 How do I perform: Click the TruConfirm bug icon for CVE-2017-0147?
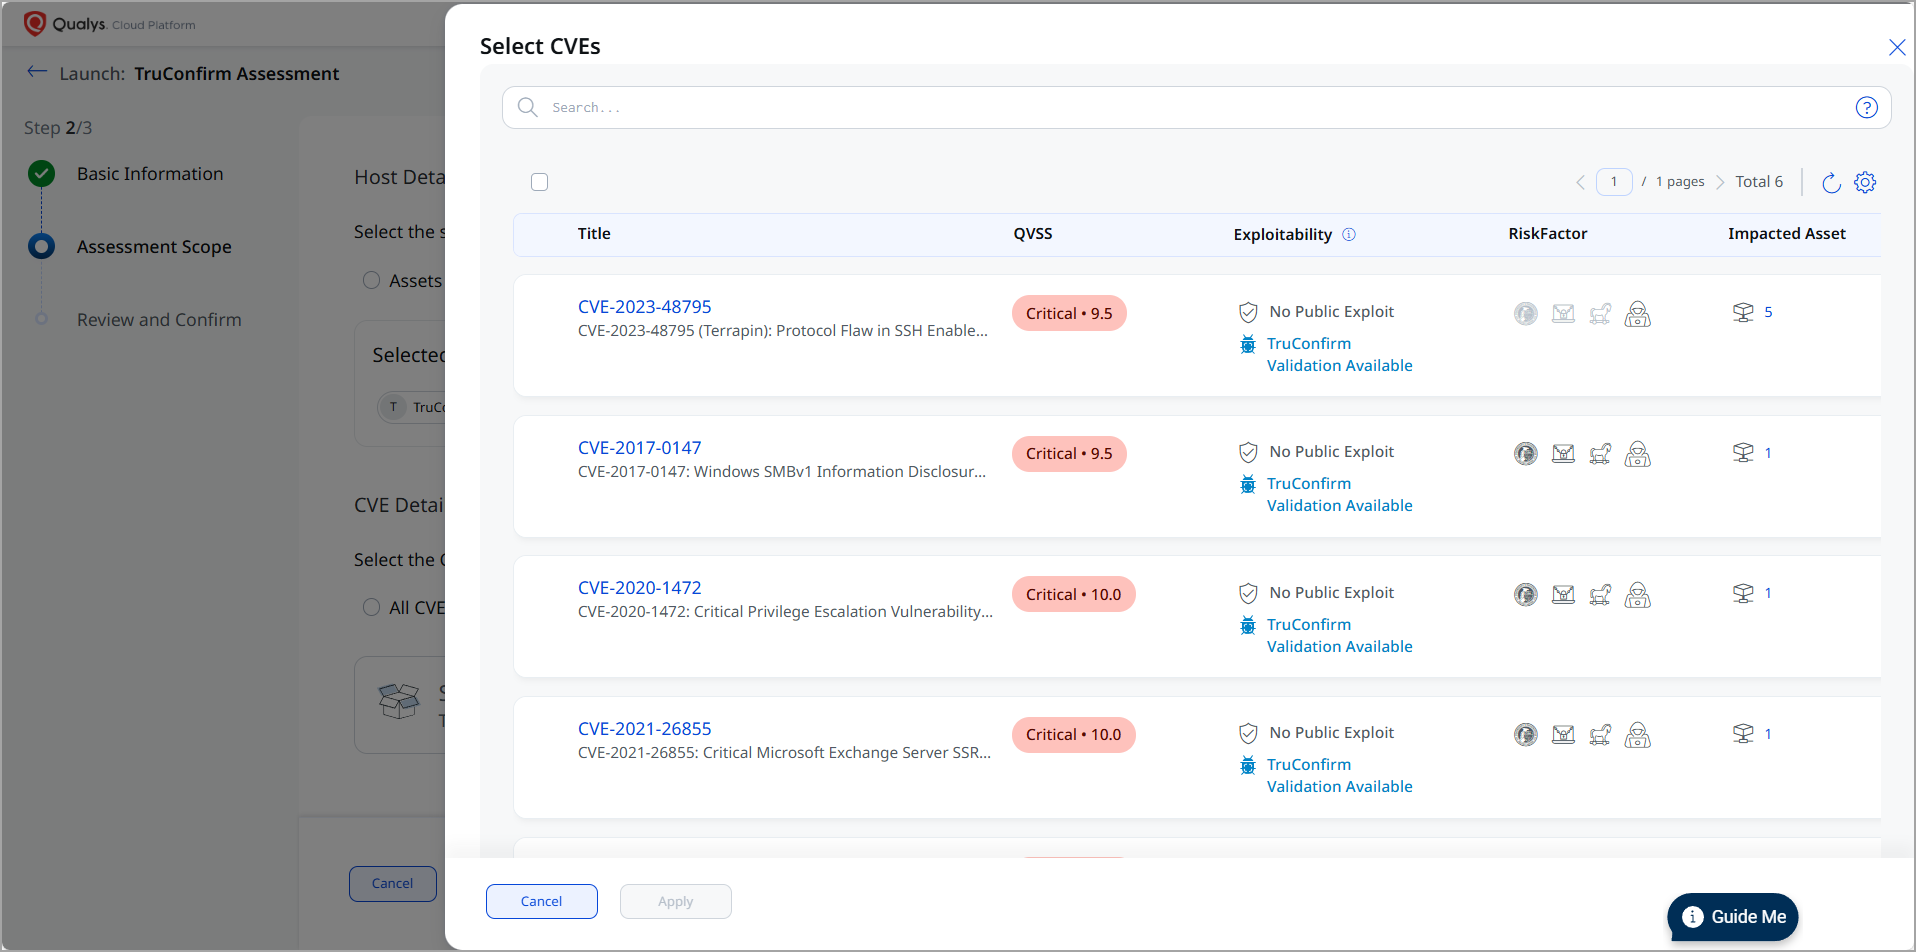tap(1248, 485)
